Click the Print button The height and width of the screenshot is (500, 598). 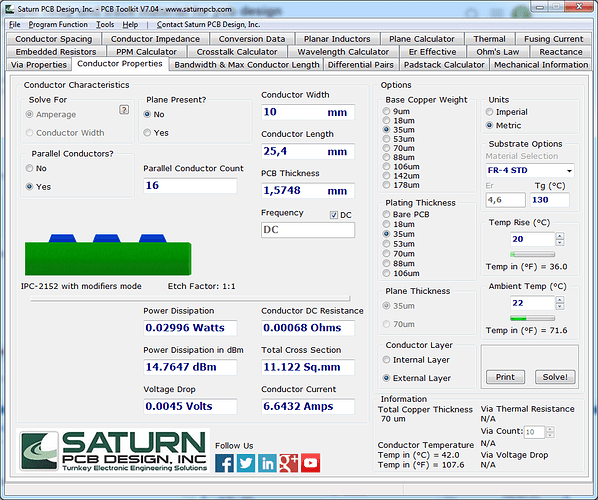coord(505,377)
